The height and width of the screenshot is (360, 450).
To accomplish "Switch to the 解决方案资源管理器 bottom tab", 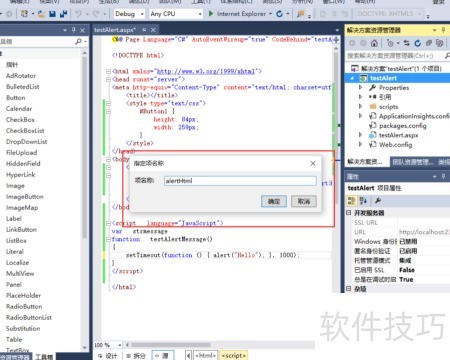I will tap(365, 162).
